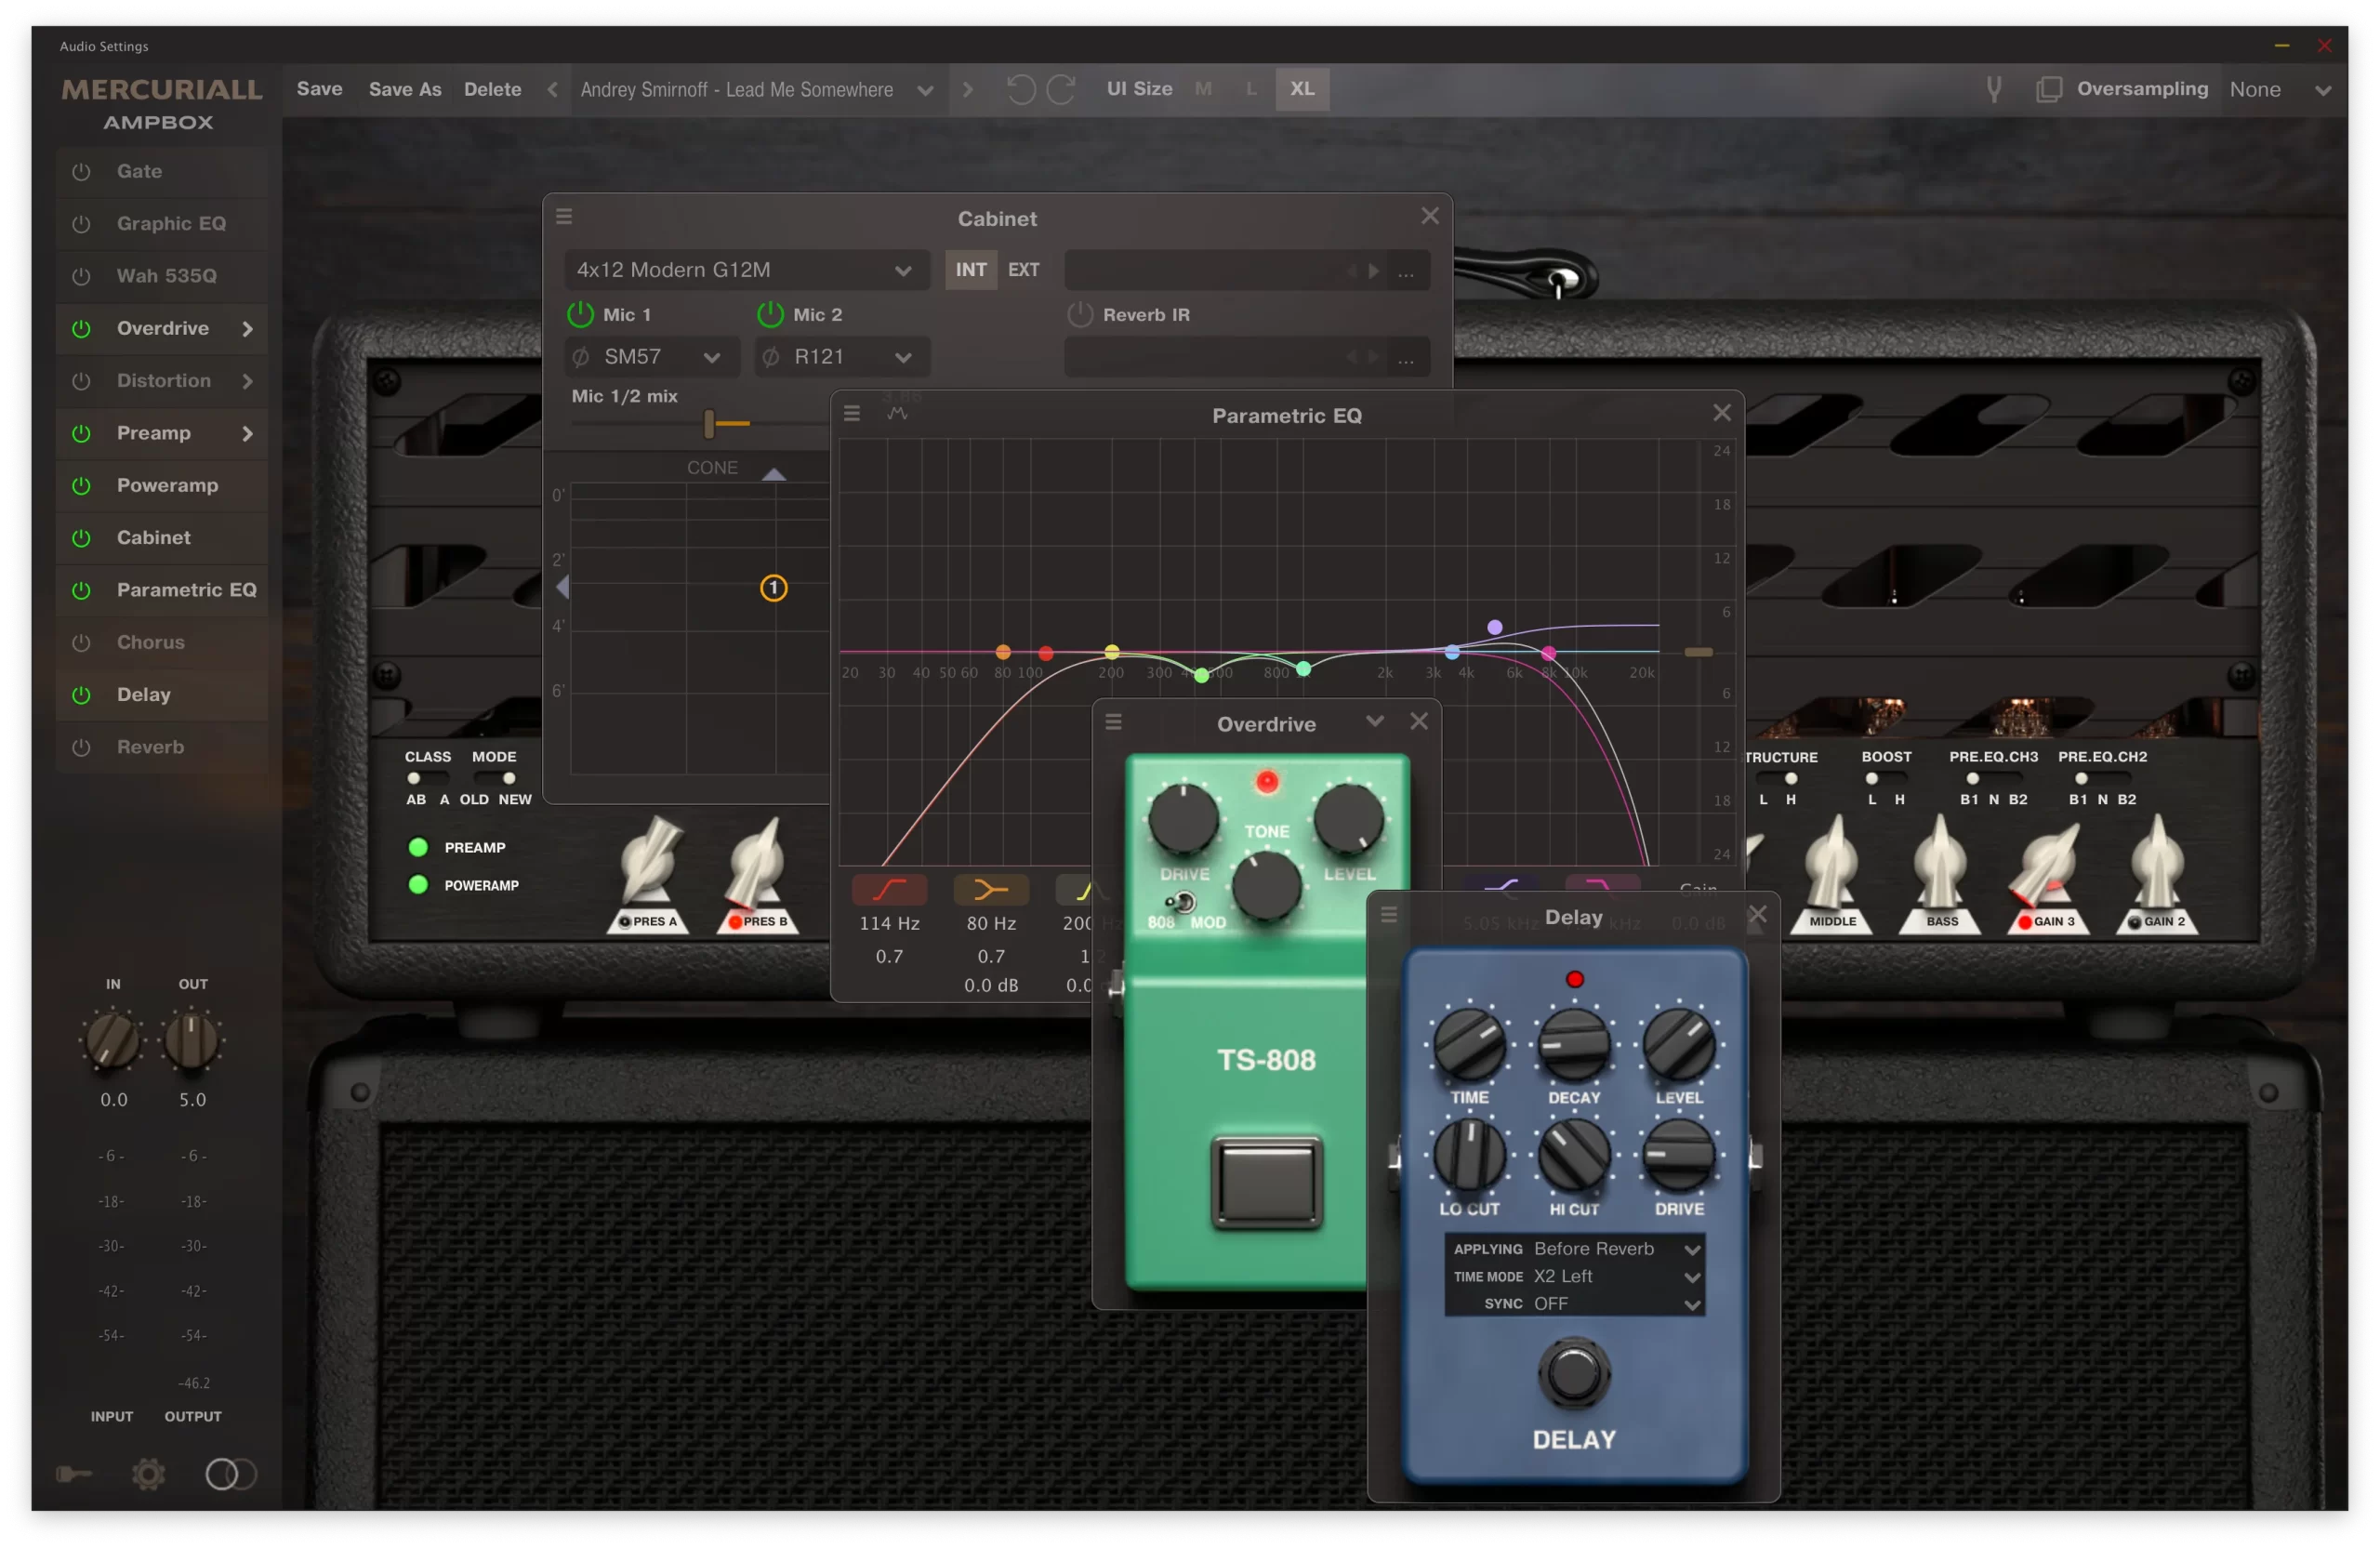The height and width of the screenshot is (1548, 2380).
Task: Select the orange low-shelf band icon
Action: pyautogui.click(x=991, y=889)
